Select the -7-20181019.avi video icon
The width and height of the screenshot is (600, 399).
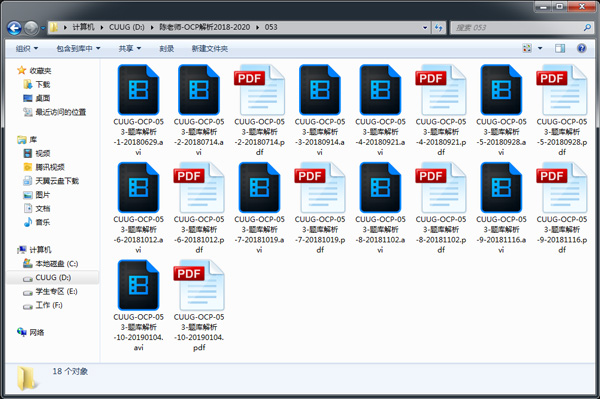coord(259,208)
